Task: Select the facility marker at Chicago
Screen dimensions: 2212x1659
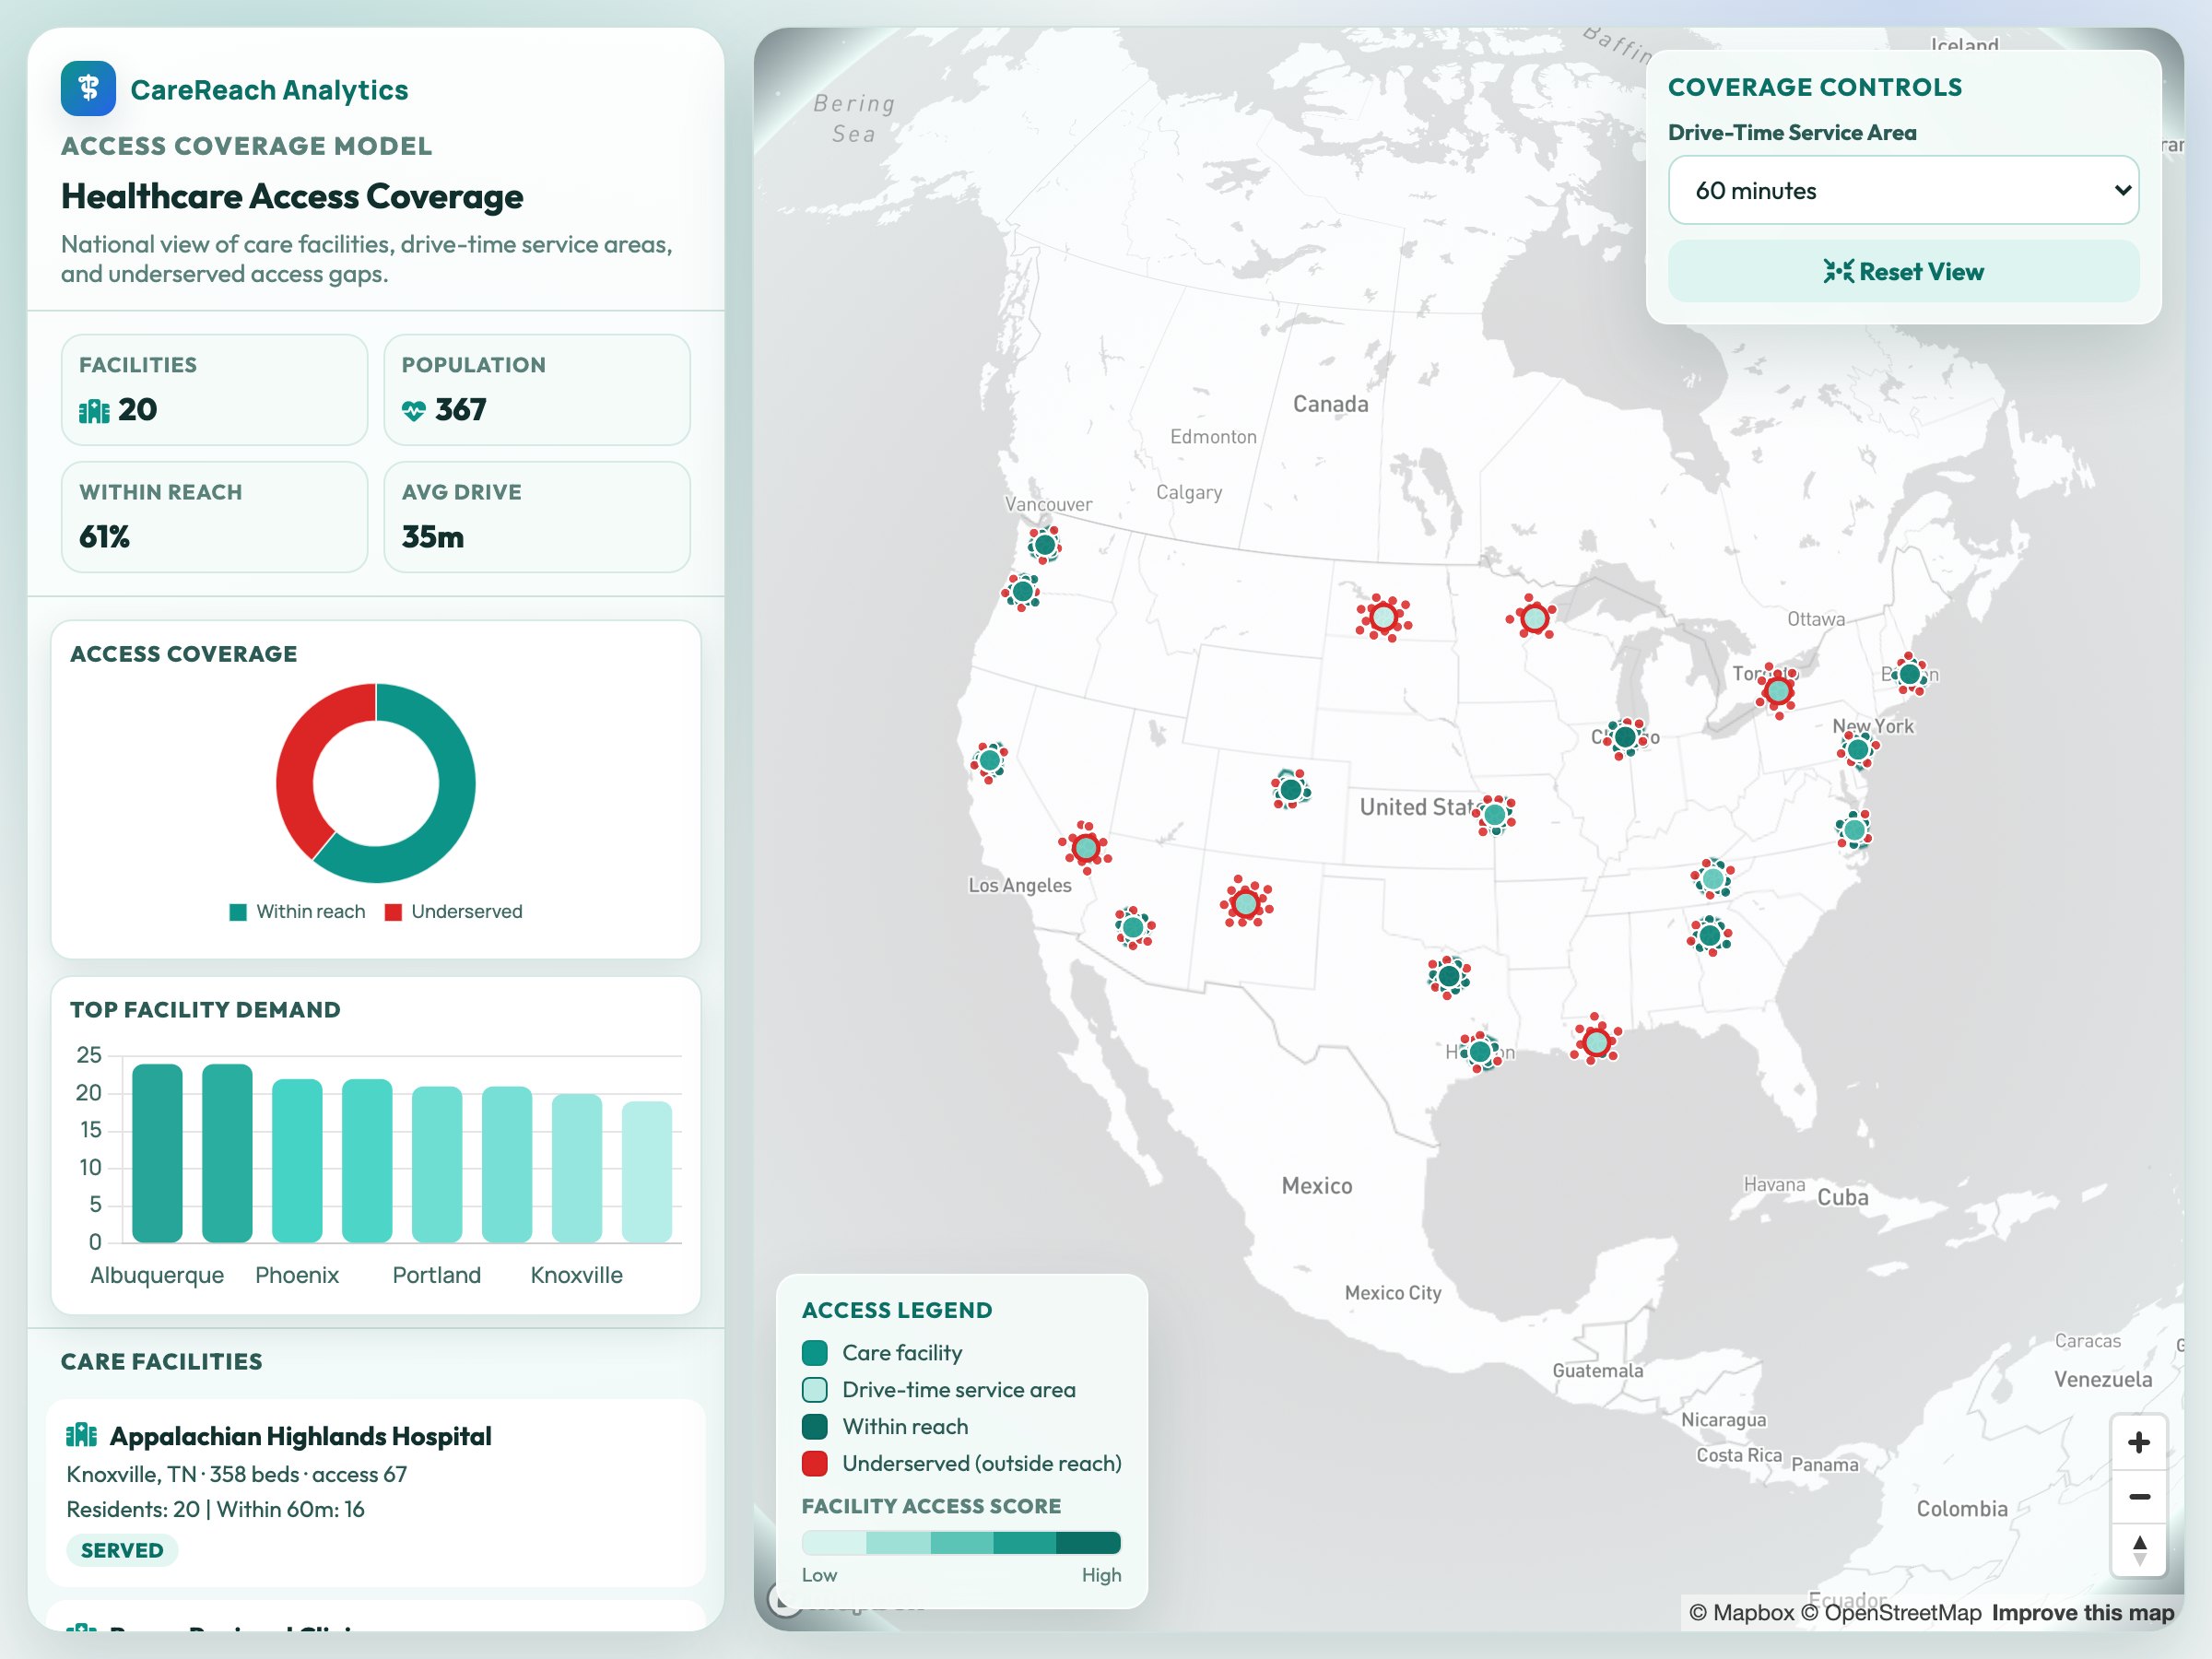Action: [x=1626, y=738]
